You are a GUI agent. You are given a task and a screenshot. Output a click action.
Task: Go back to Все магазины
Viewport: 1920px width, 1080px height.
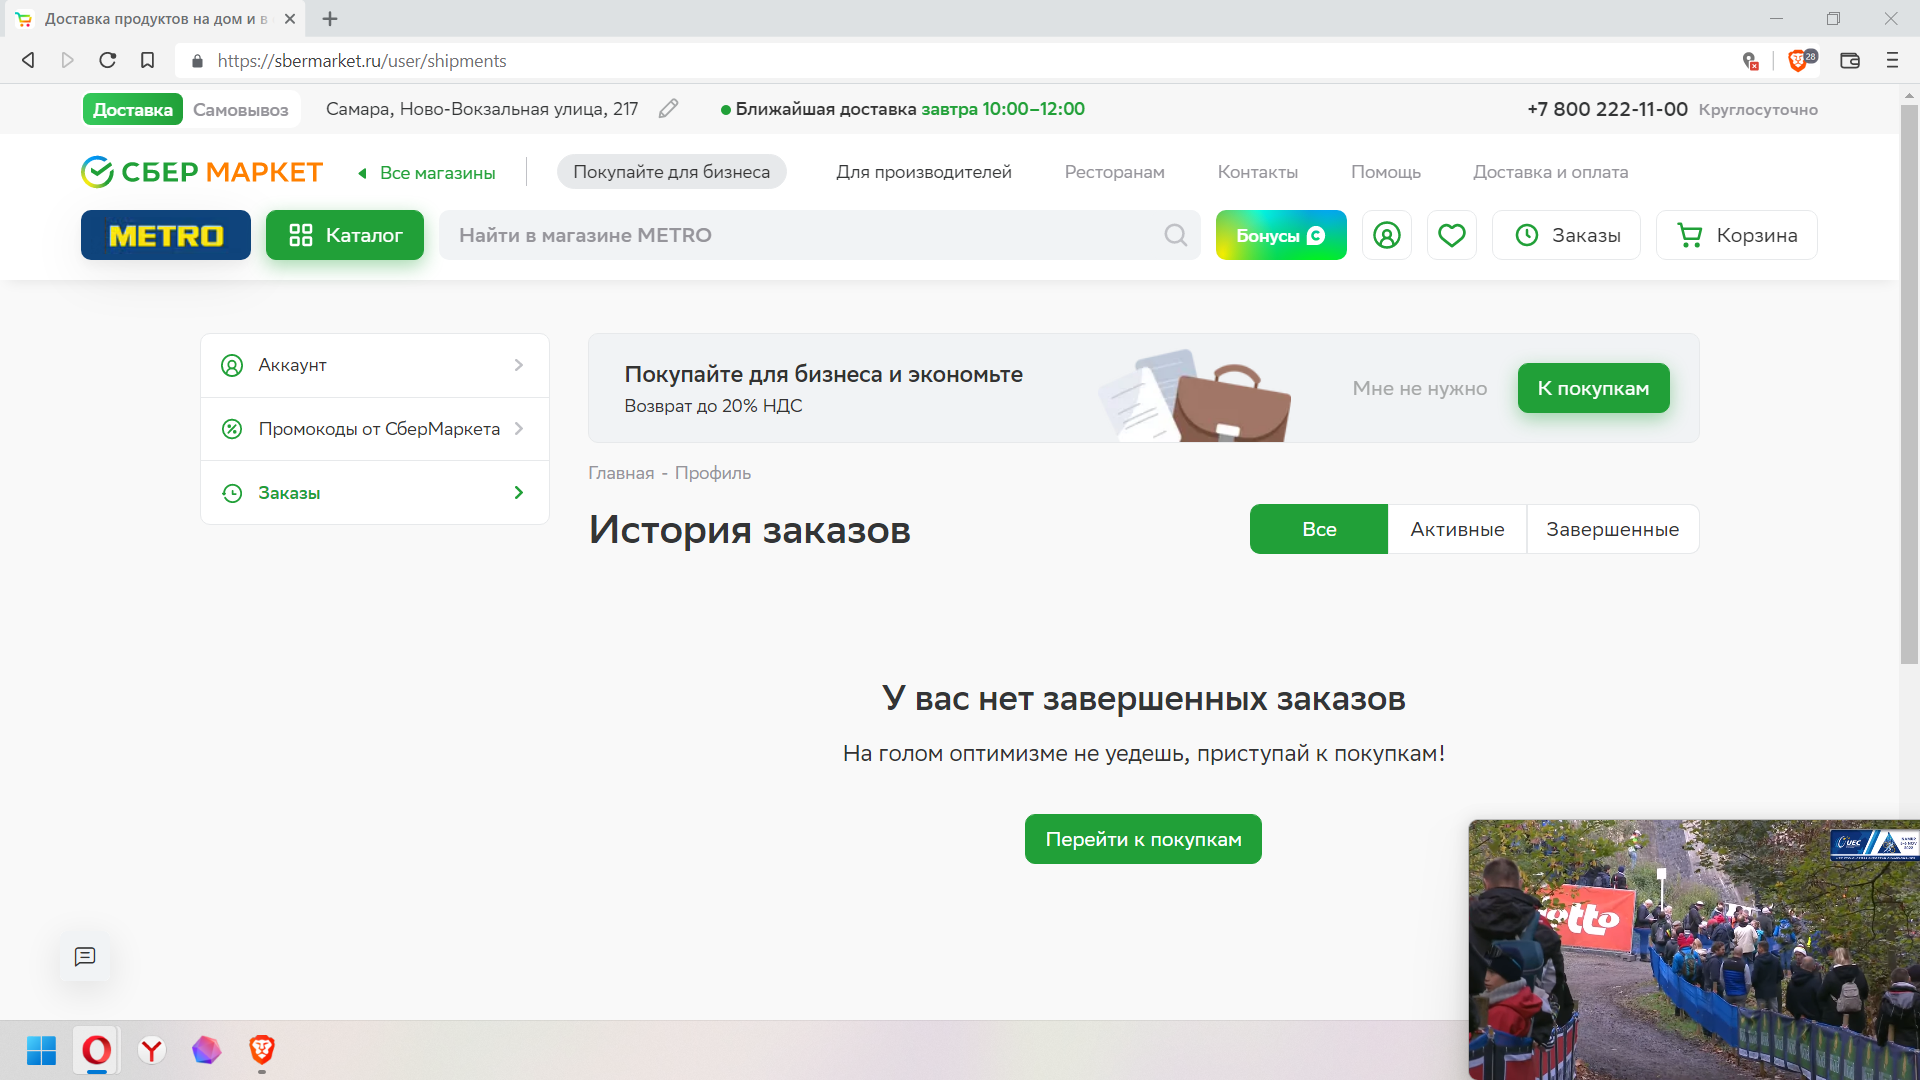427,173
